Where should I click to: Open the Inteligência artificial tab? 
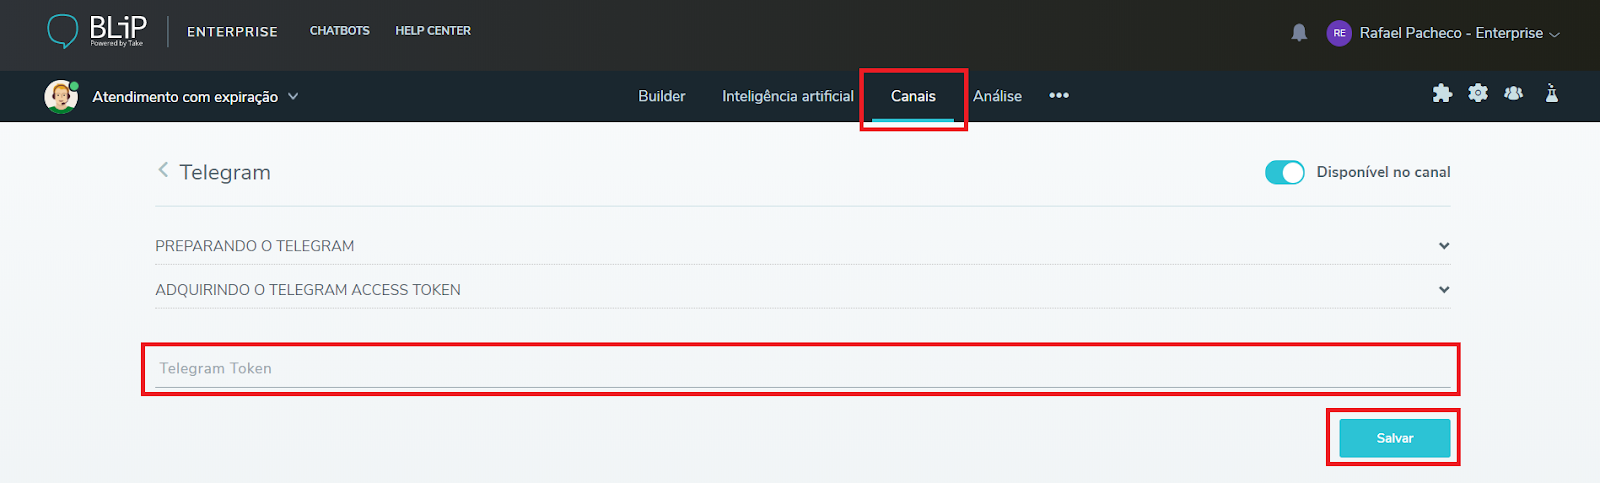click(787, 96)
